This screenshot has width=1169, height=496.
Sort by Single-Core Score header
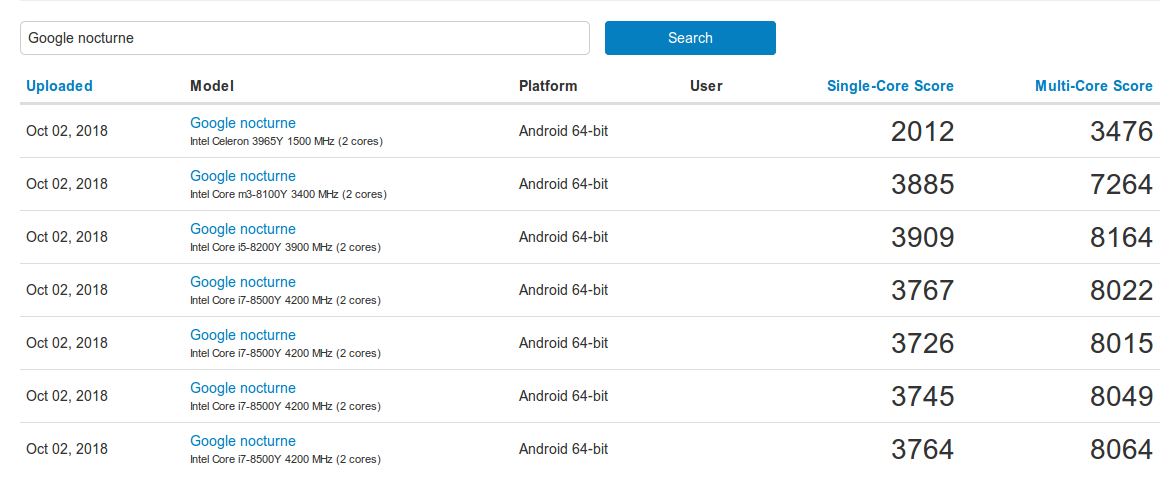coord(890,86)
